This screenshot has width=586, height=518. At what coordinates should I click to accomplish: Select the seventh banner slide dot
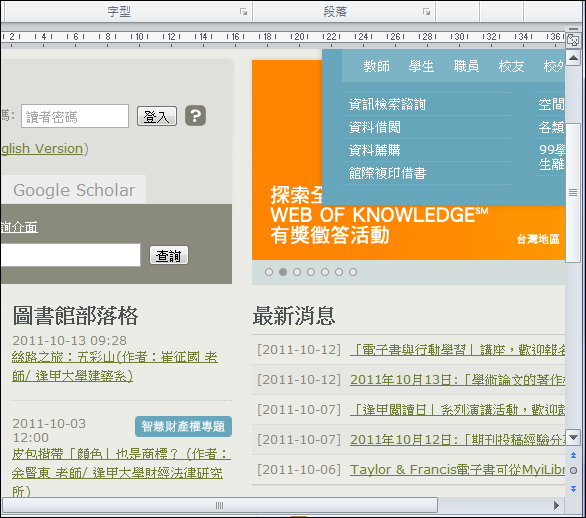coord(353,272)
